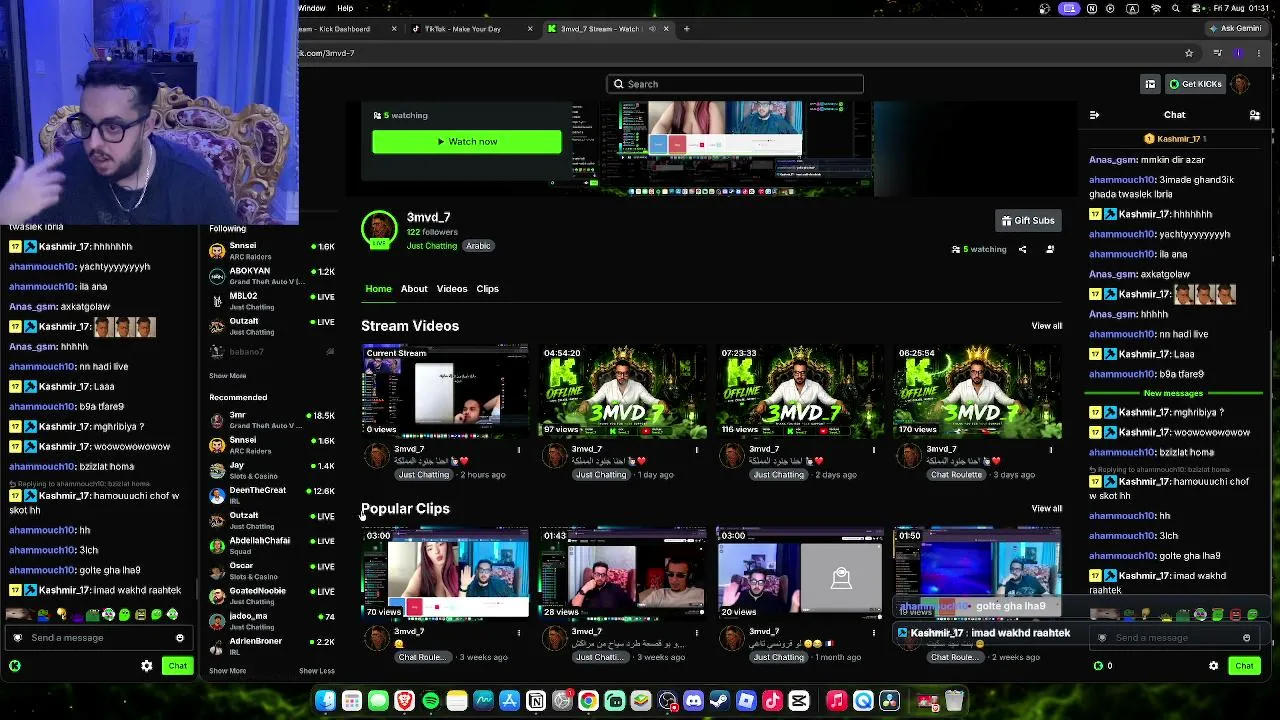This screenshot has width=1280, height=720.
Task: Open options for Current Stream video
Action: pos(519,450)
